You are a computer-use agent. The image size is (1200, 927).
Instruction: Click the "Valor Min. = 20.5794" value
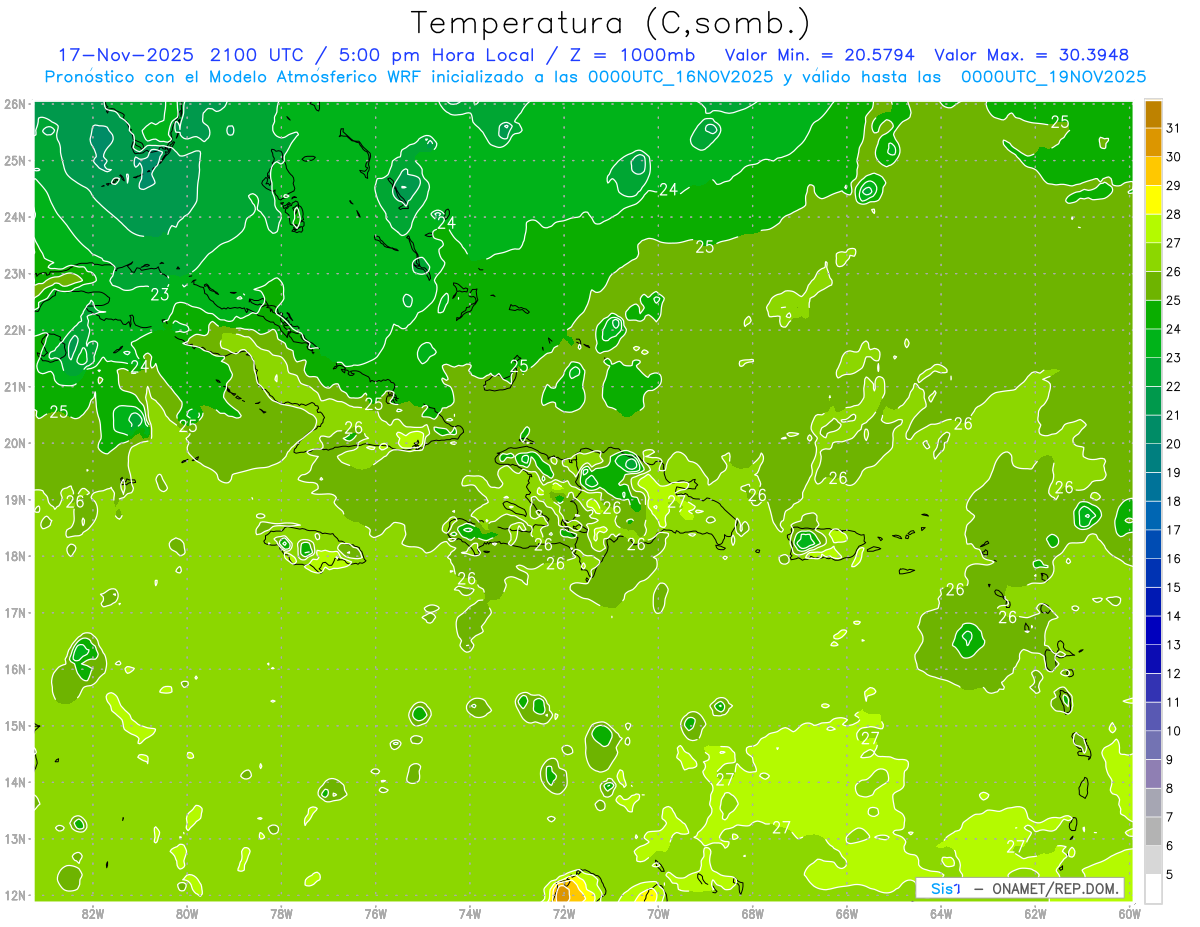[x=819, y=55]
